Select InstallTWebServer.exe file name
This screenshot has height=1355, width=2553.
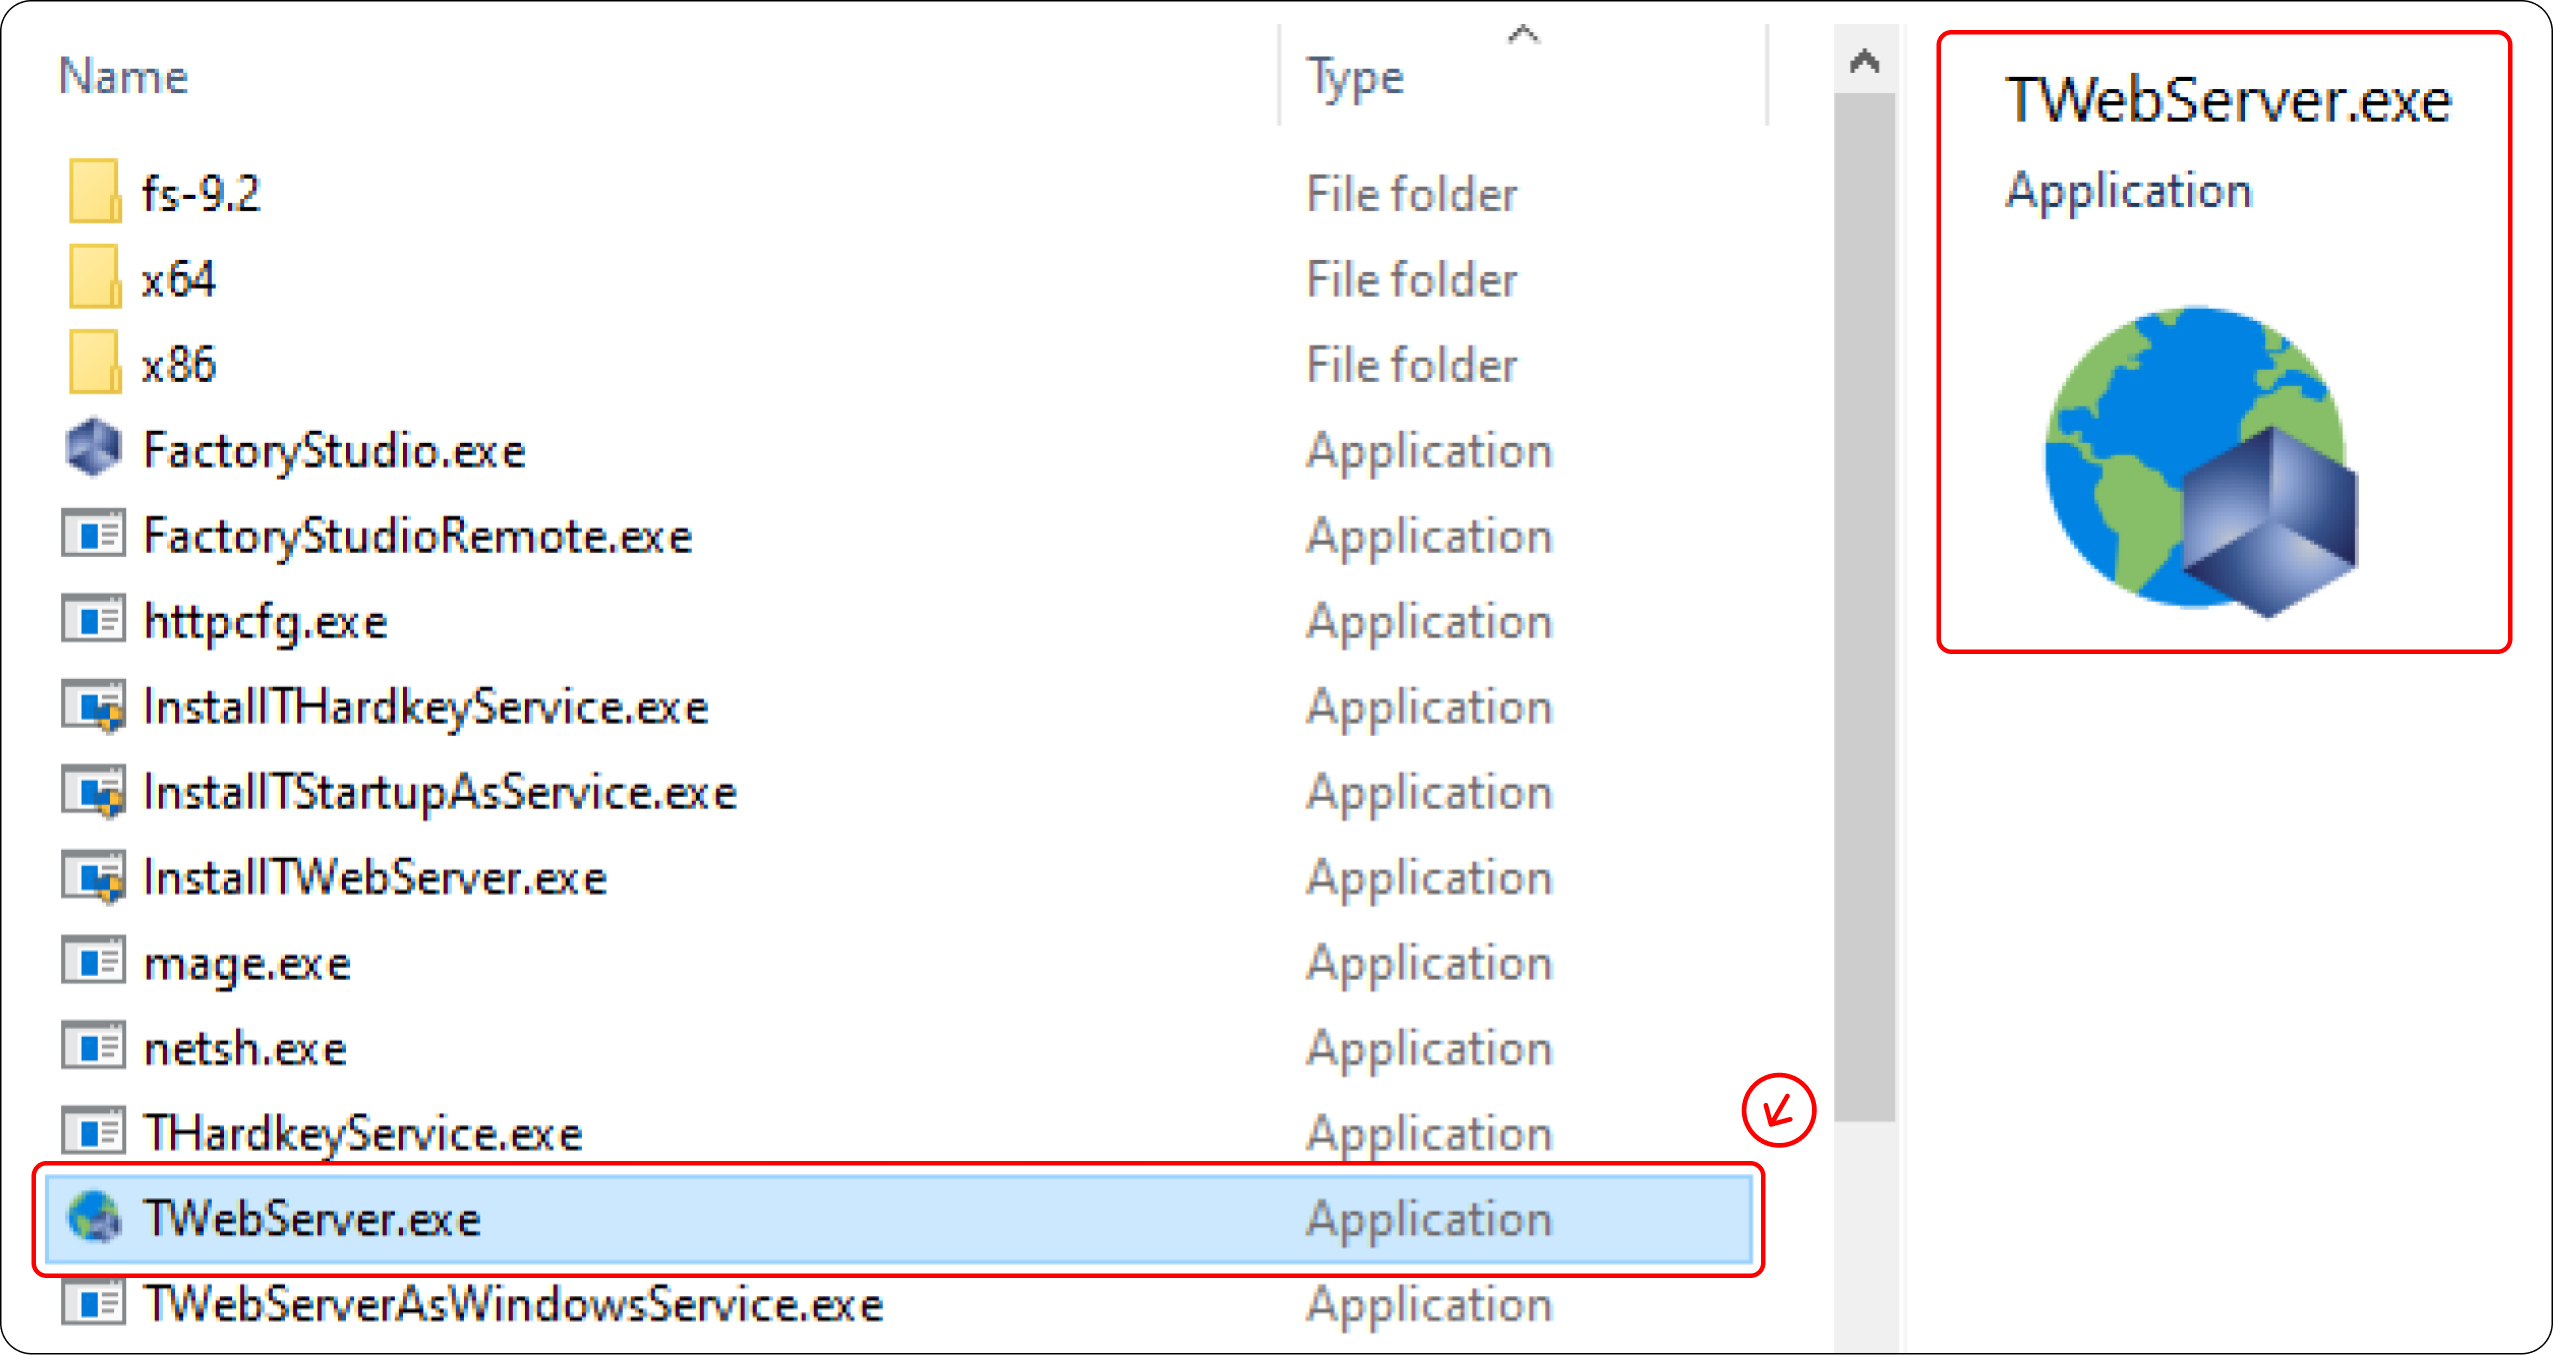click(x=375, y=878)
